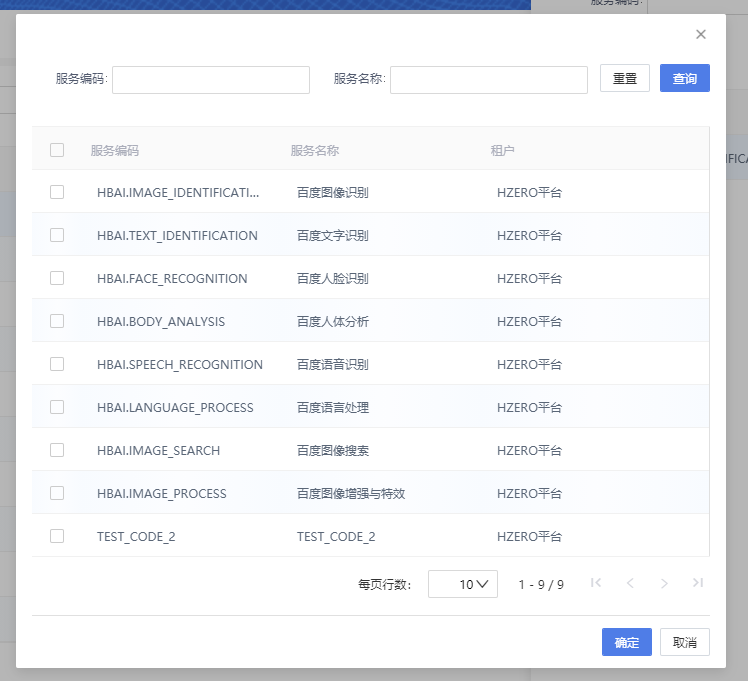Select the 百度文字识别 row
The height and width of the screenshot is (681, 748).
click(x=333, y=236)
